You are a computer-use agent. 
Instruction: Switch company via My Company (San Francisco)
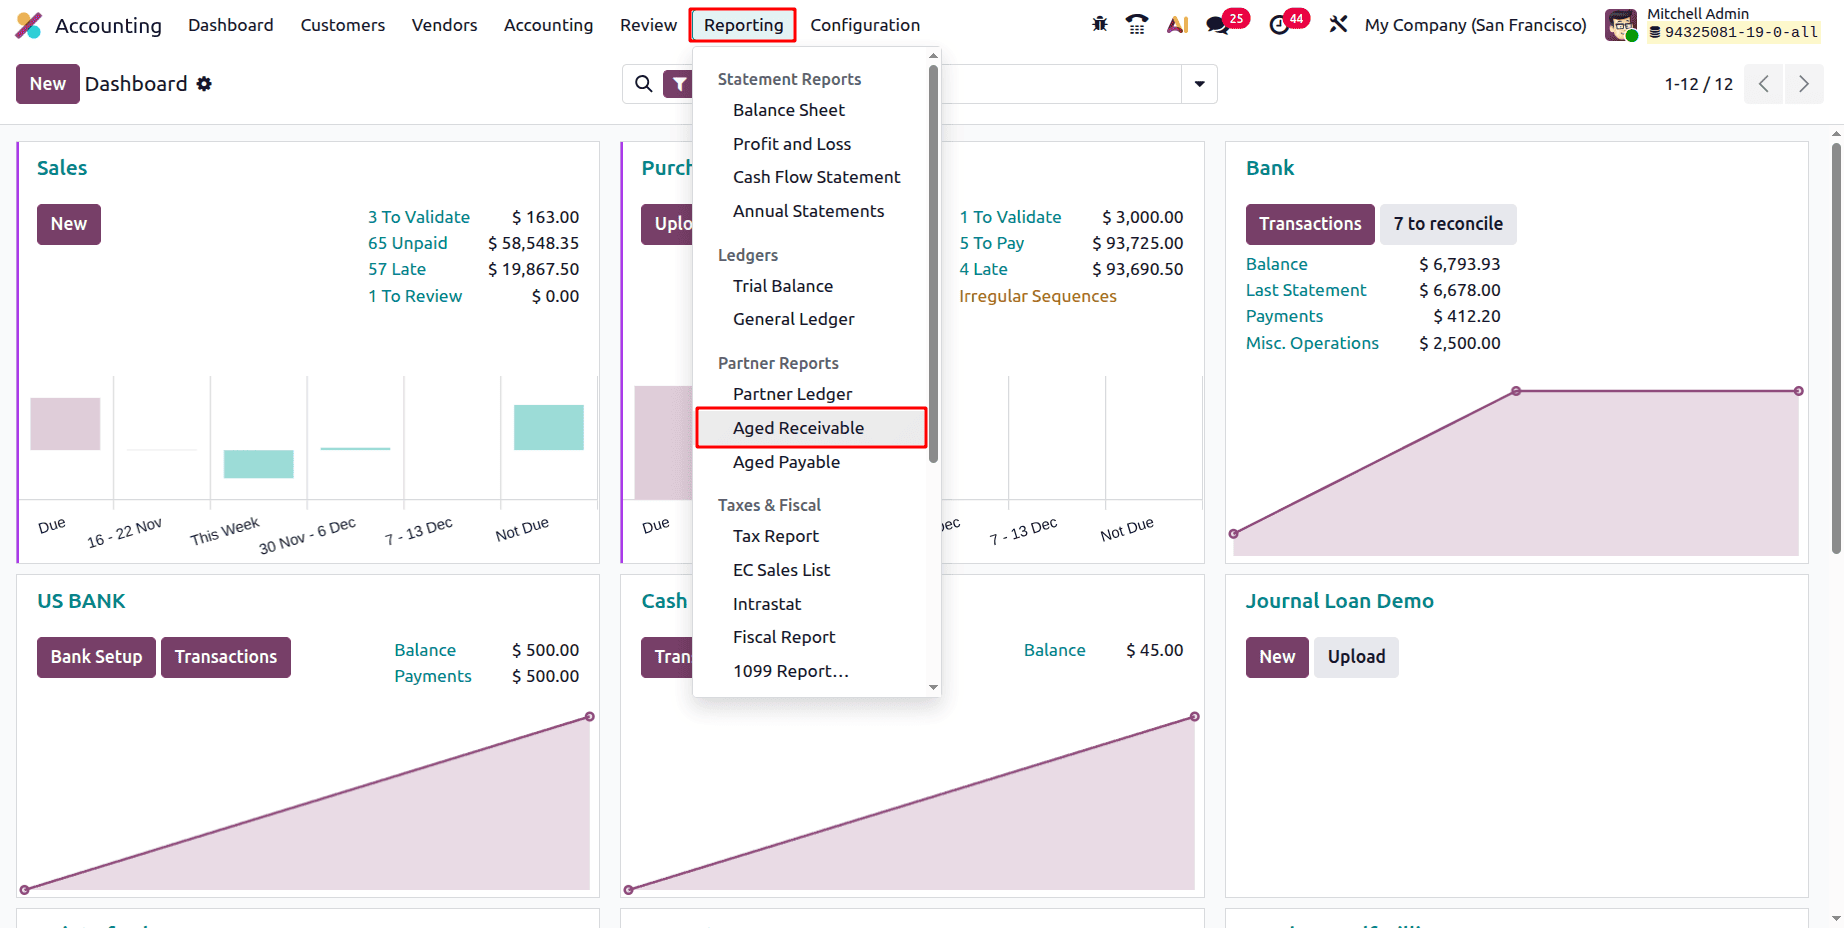pyautogui.click(x=1476, y=25)
